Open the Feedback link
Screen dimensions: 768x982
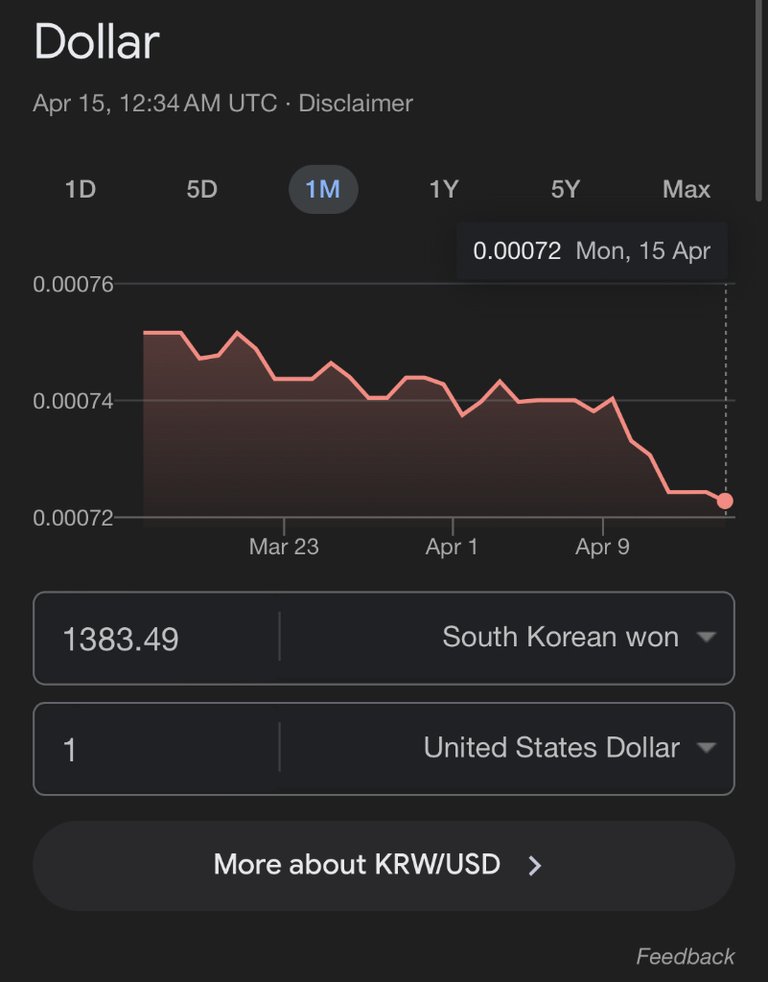685,957
